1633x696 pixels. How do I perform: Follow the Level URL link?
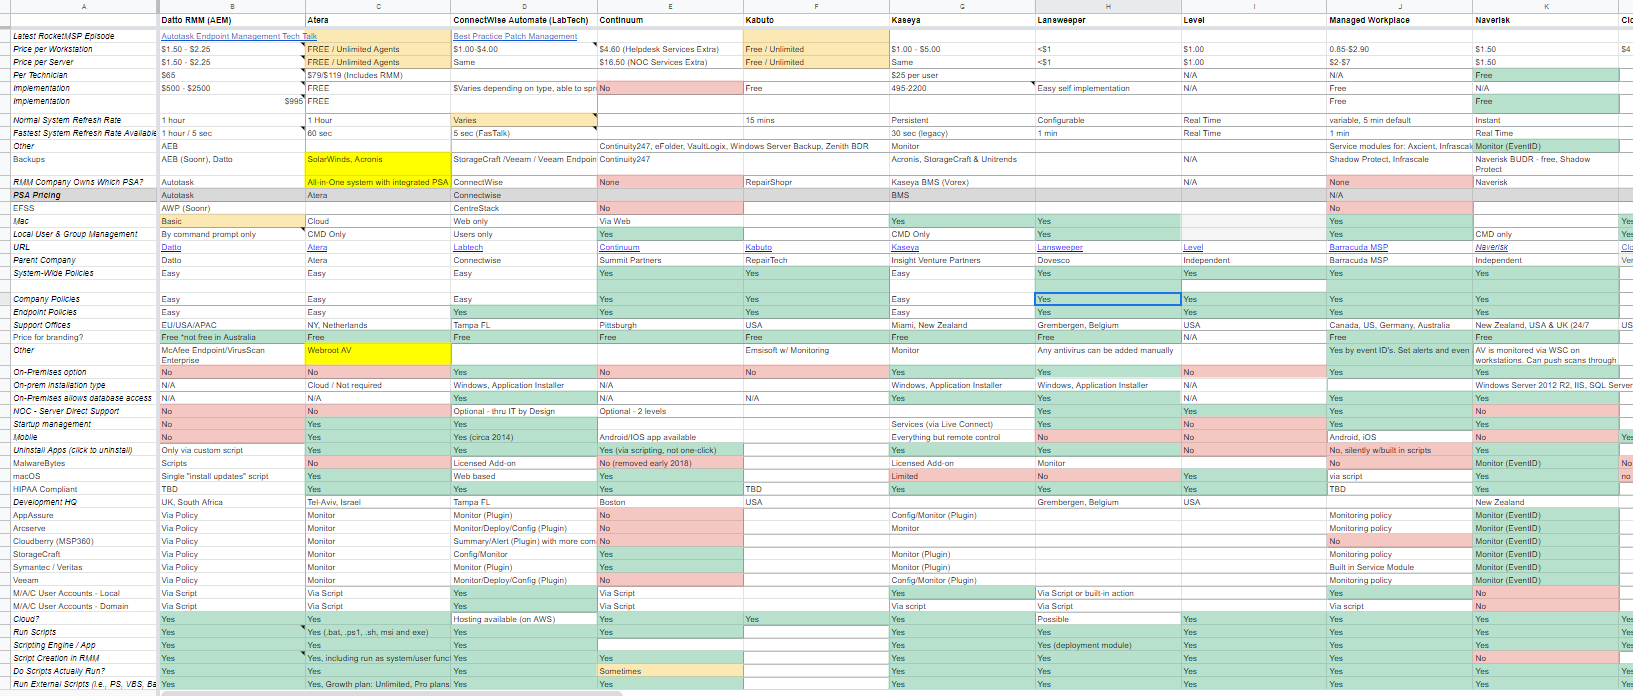[x=1193, y=247]
